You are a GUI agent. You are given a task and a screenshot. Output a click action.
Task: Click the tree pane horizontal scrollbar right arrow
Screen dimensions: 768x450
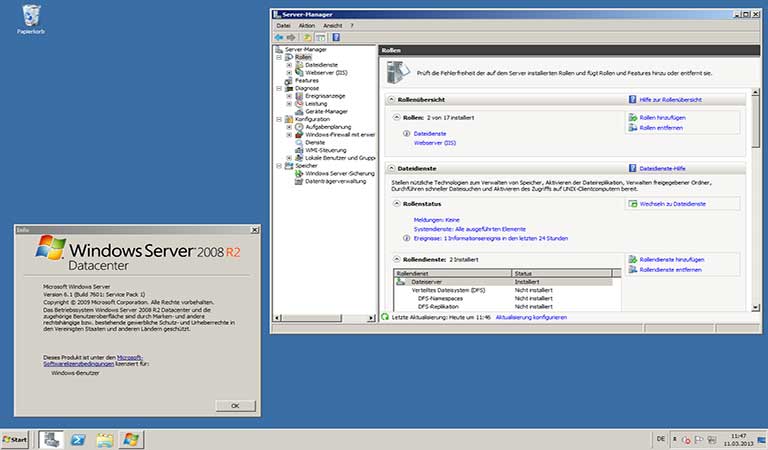click(371, 318)
